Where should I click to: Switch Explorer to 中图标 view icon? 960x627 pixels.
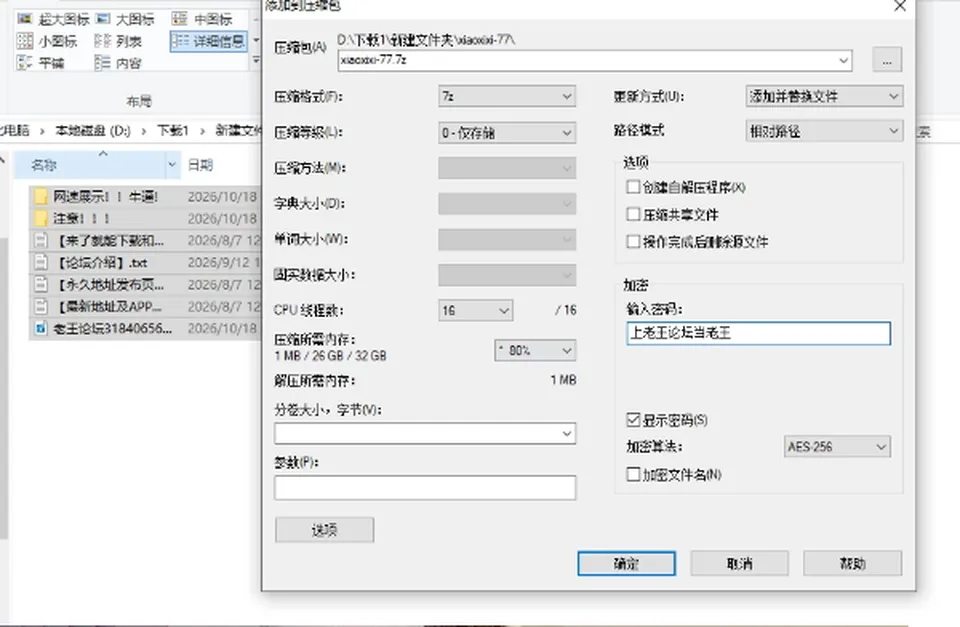[179, 19]
